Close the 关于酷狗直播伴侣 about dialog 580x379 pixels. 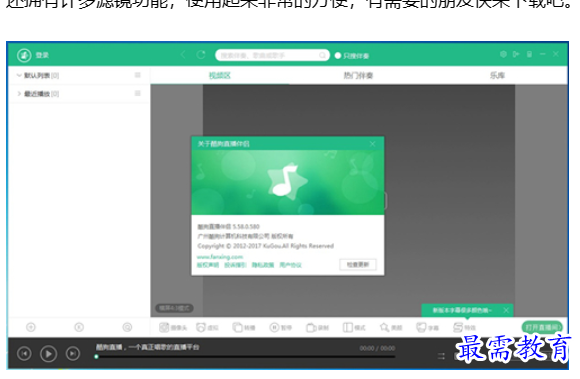coord(372,144)
